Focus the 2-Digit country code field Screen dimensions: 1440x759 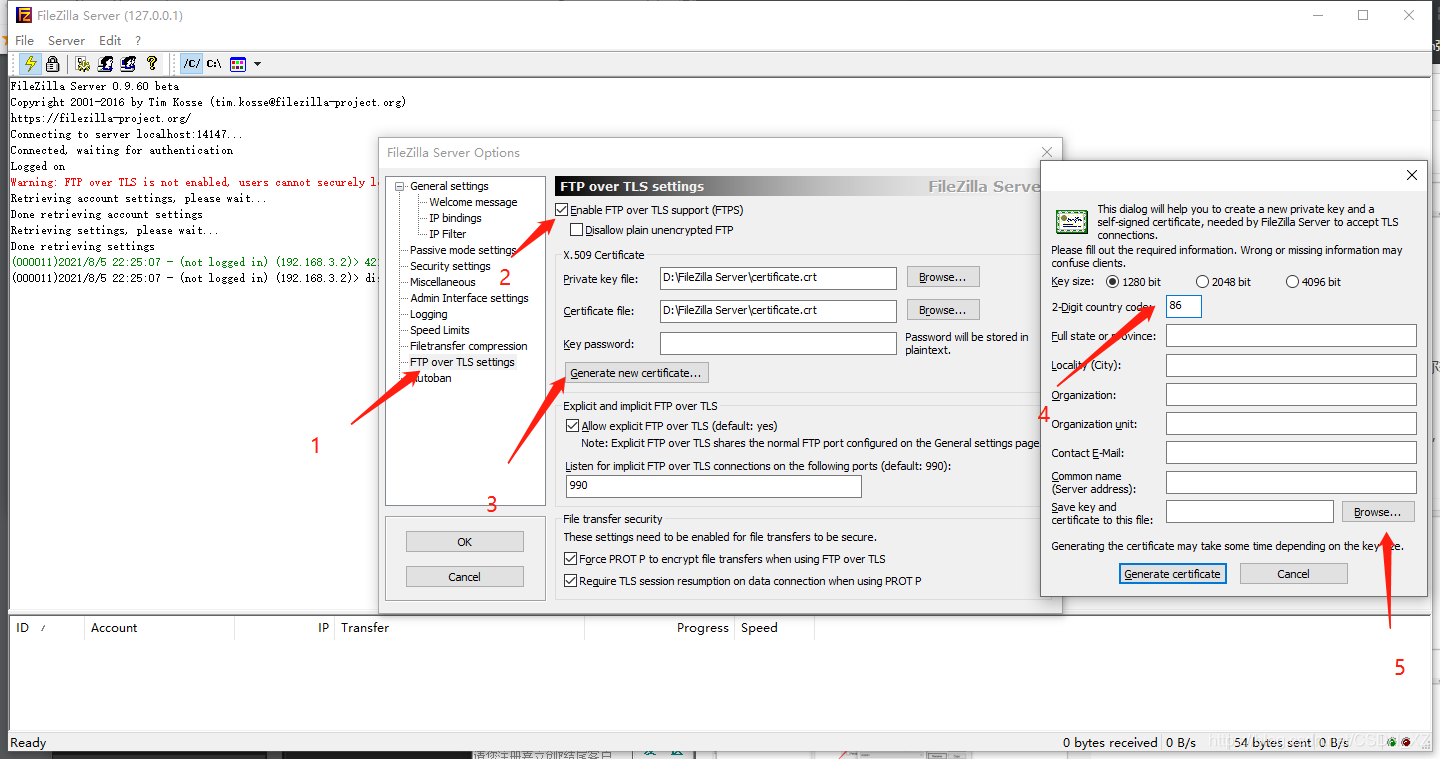1183,306
